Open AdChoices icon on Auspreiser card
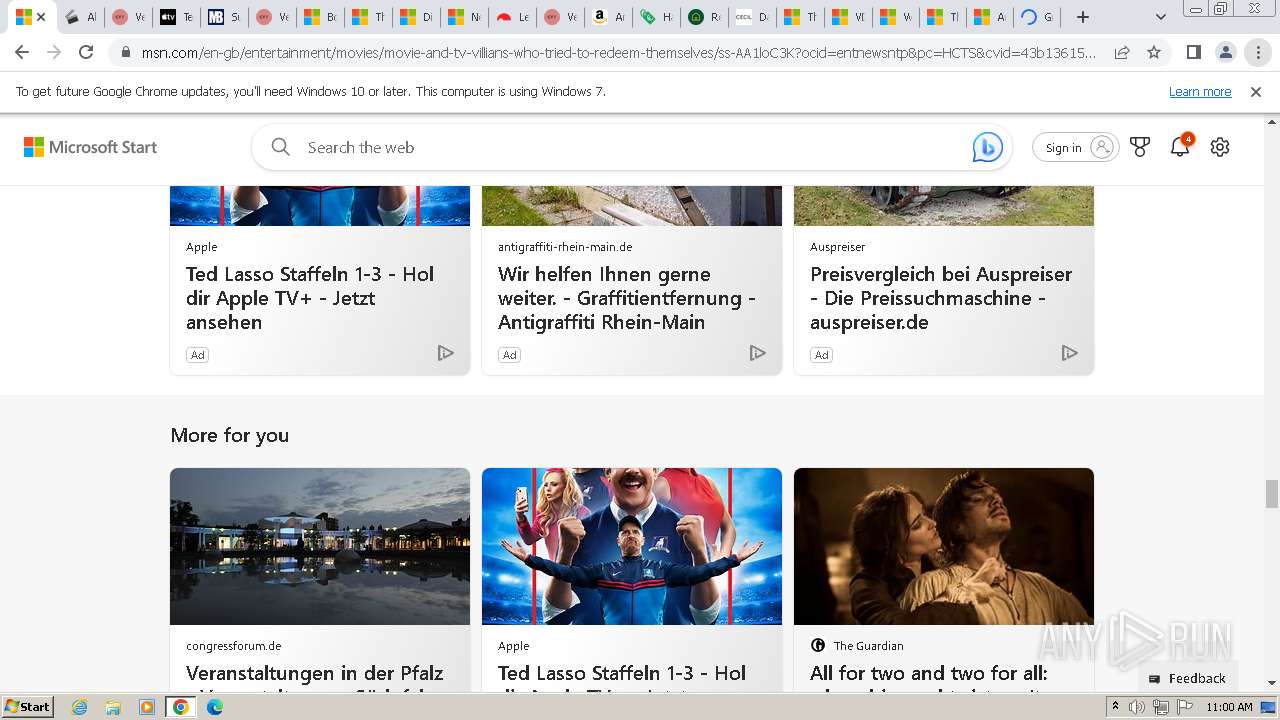The image size is (1280, 720). [x=1070, y=353]
